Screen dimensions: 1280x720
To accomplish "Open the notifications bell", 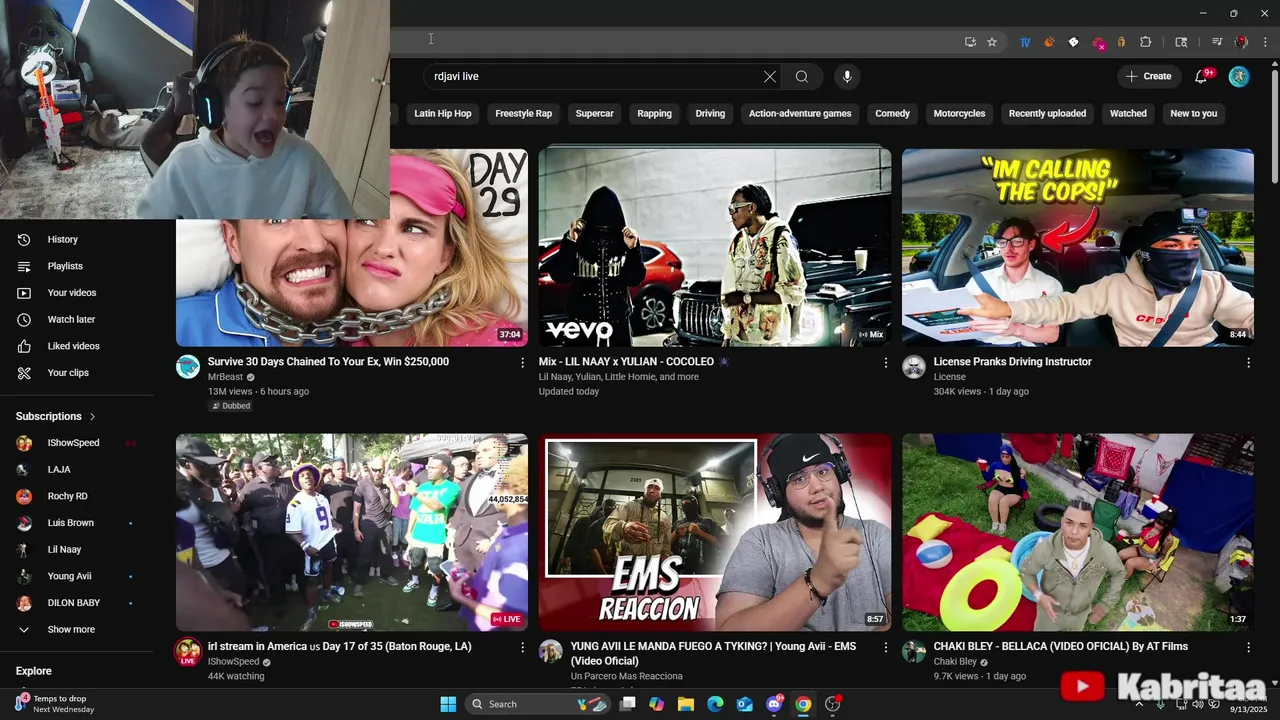I will (1202, 76).
